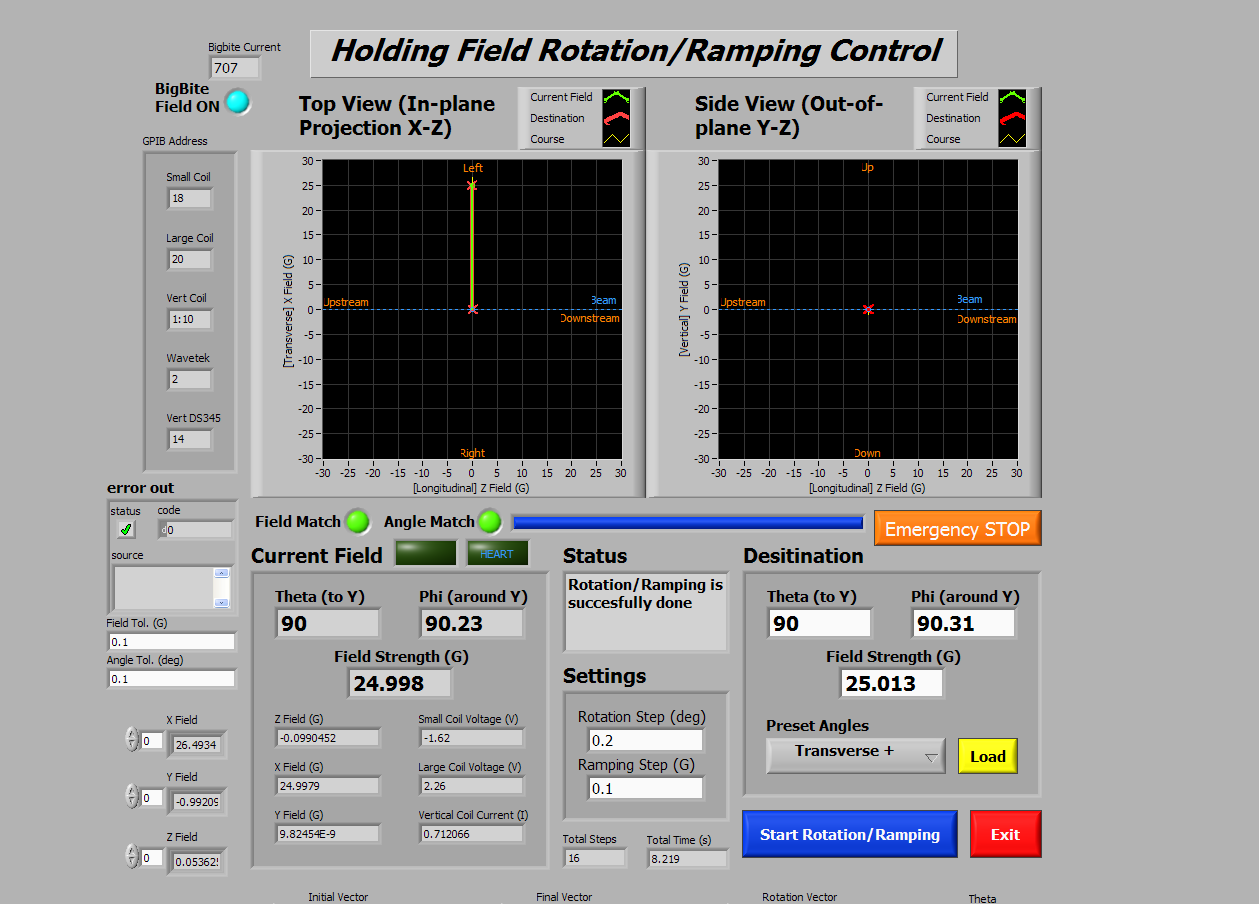Click Z Field readout 0.05362
Image resolution: width=1259 pixels, height=904 pixels.
196,862
